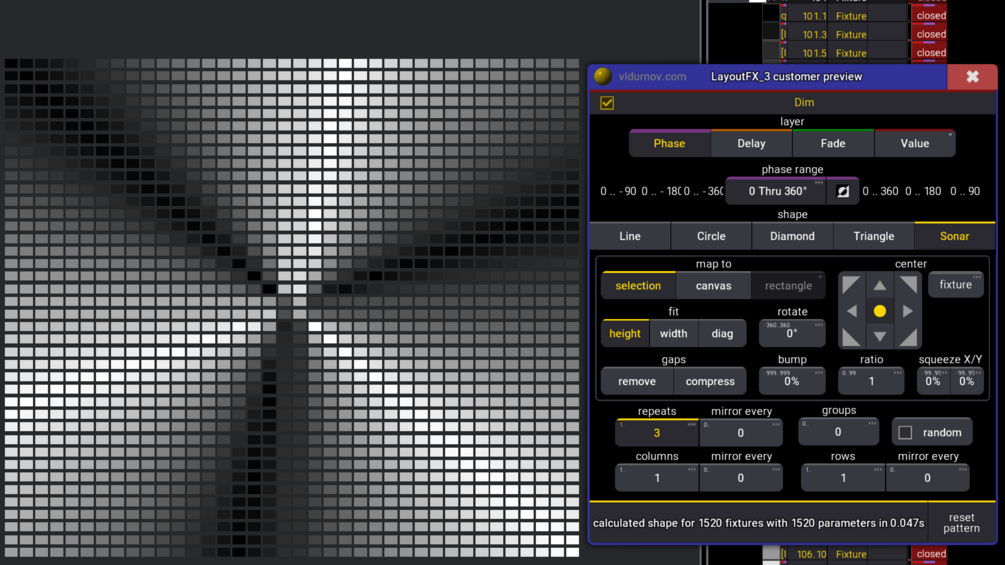
Task: Switch to the Delay layer tab
Action: (751, 143)
